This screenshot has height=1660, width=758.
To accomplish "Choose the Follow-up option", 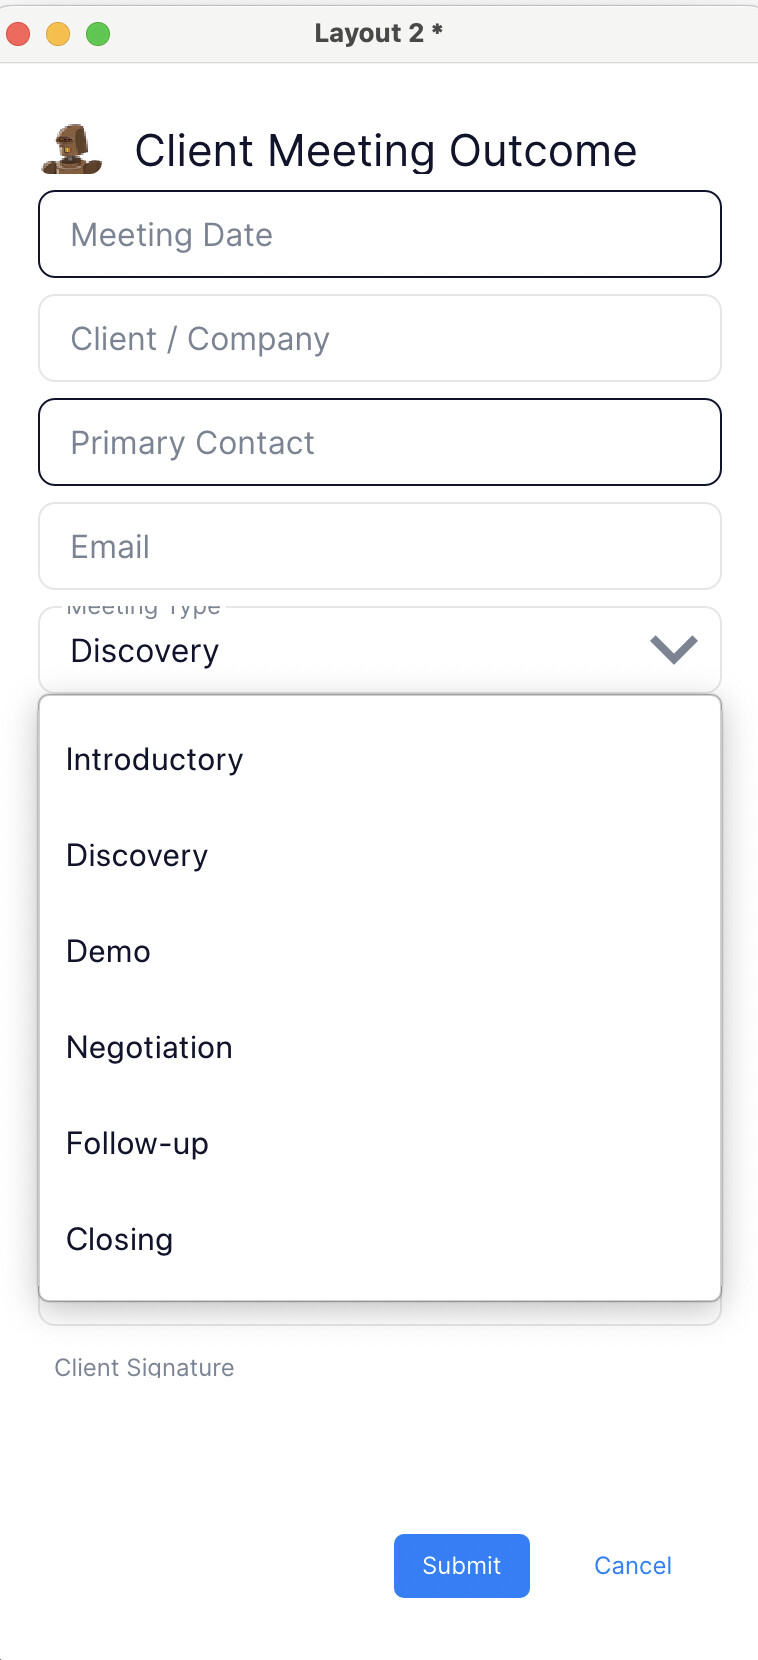I will (x=138, y=1144).
